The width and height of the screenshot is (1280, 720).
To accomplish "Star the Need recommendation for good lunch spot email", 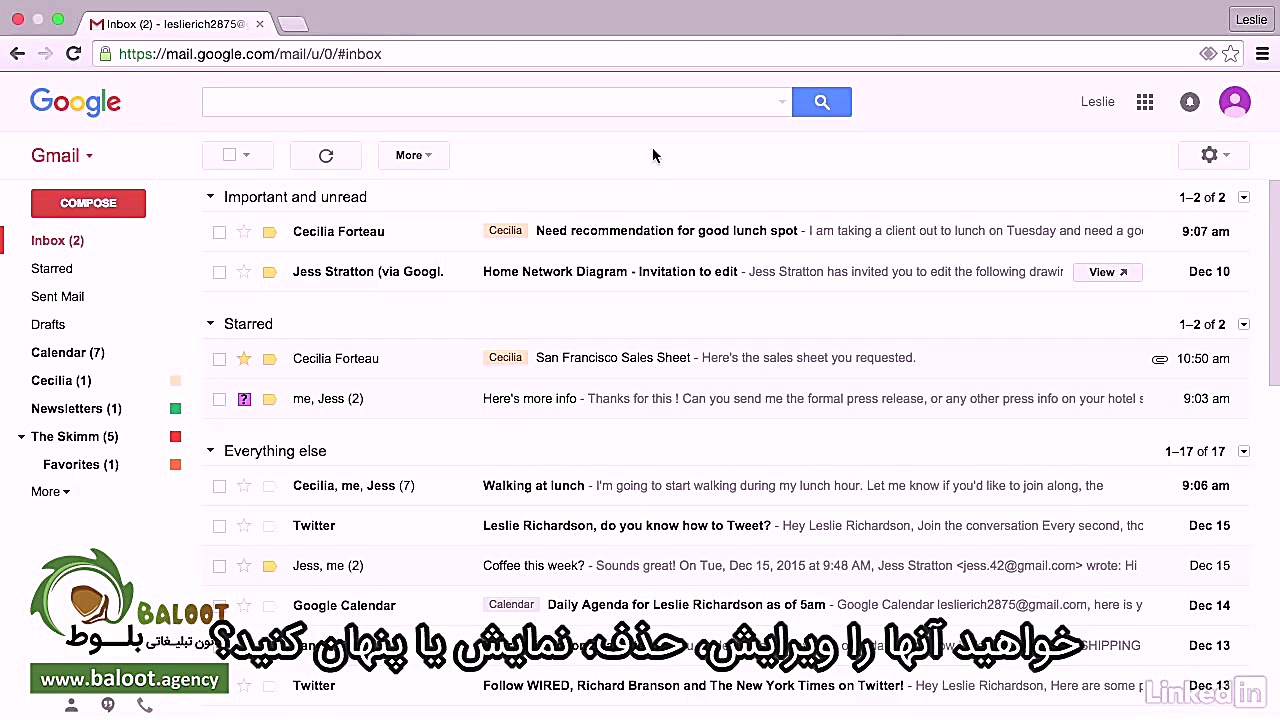I will 244,232.
